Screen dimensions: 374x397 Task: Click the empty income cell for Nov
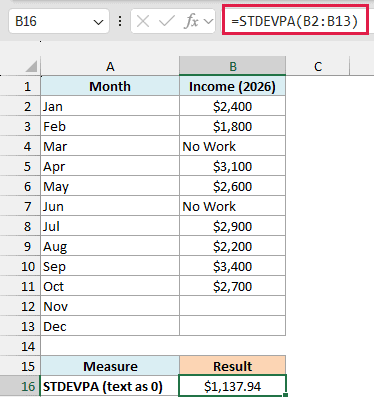coord(232,306)
